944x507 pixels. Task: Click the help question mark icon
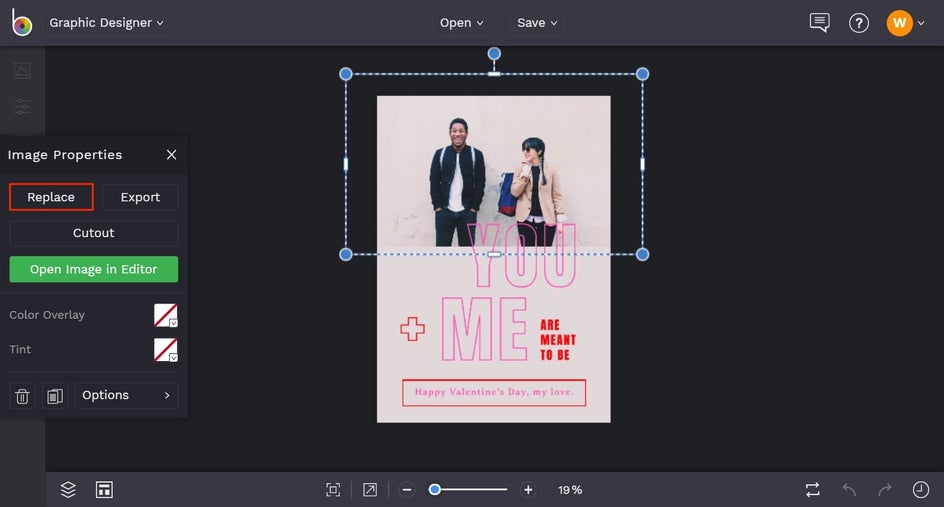click(859, 23)
